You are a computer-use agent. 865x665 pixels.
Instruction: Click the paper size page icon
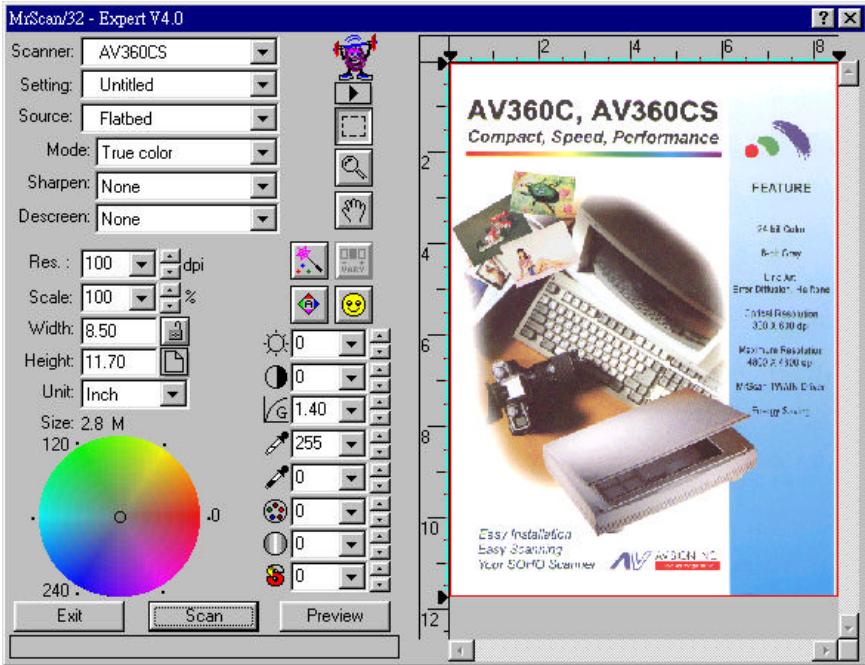pos(175,362)
